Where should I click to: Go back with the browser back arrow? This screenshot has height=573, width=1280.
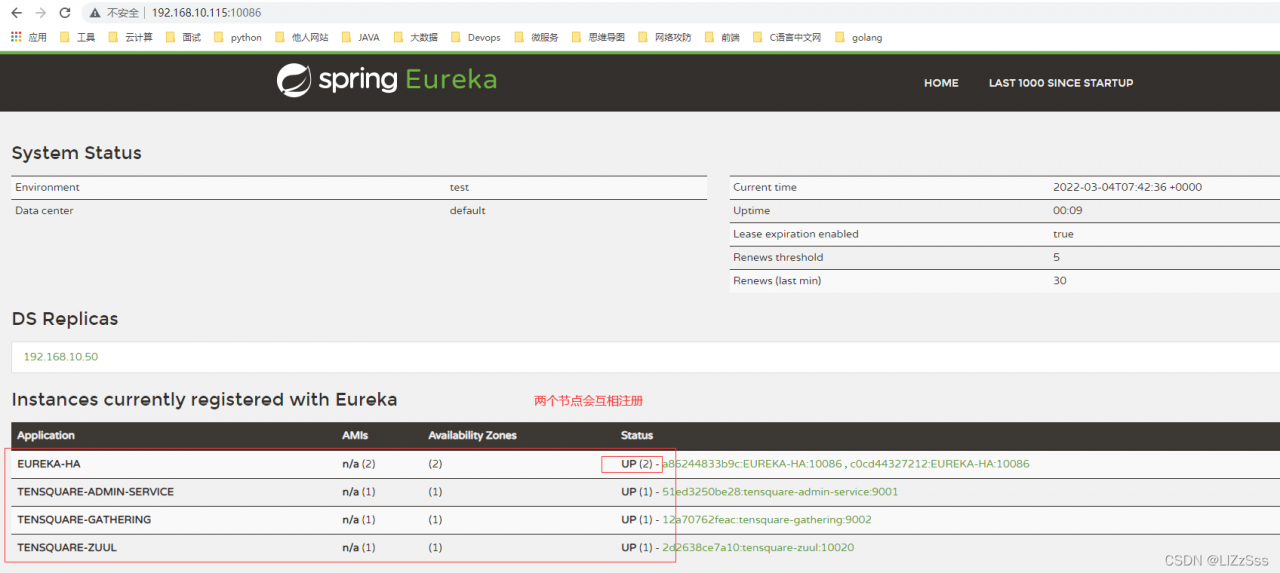(x=16, y=13)
